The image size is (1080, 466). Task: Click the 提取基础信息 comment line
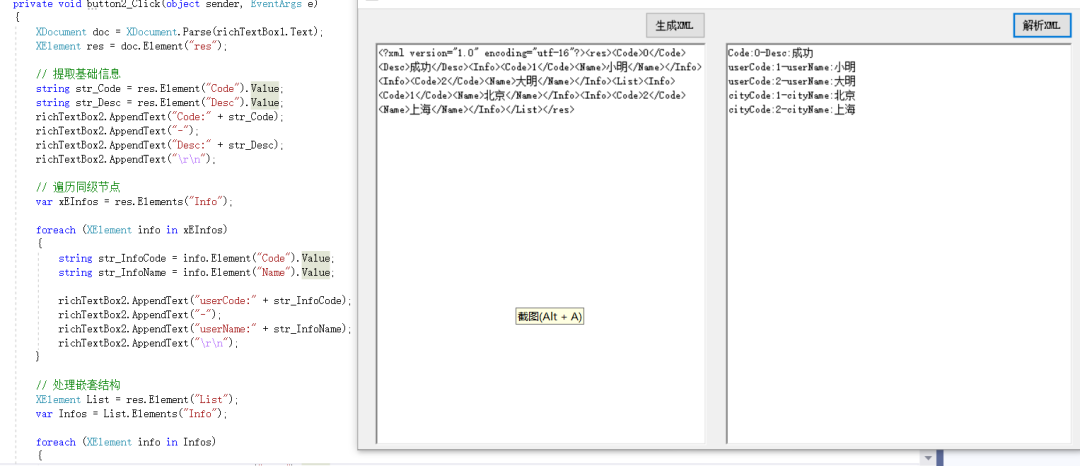pos(78,74)
